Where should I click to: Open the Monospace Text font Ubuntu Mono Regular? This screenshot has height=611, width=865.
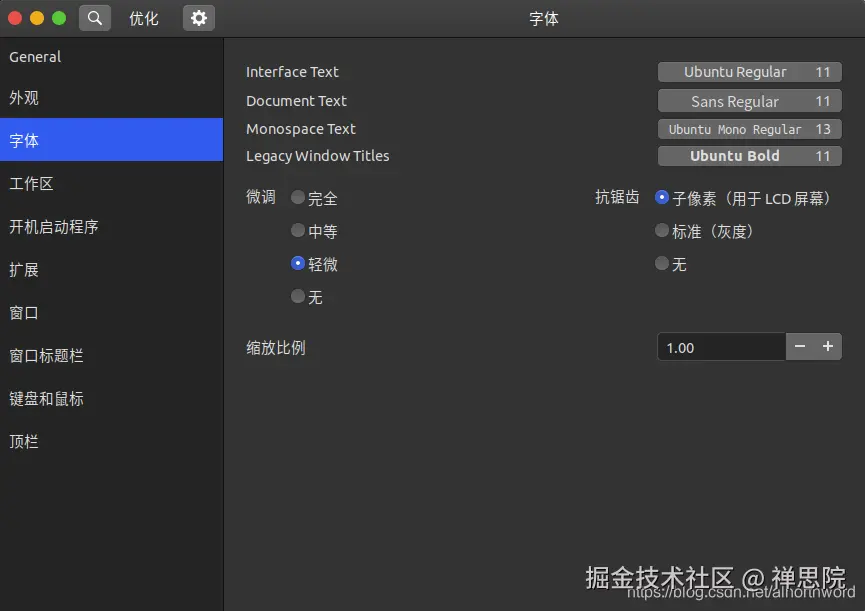tap(748, 128)
